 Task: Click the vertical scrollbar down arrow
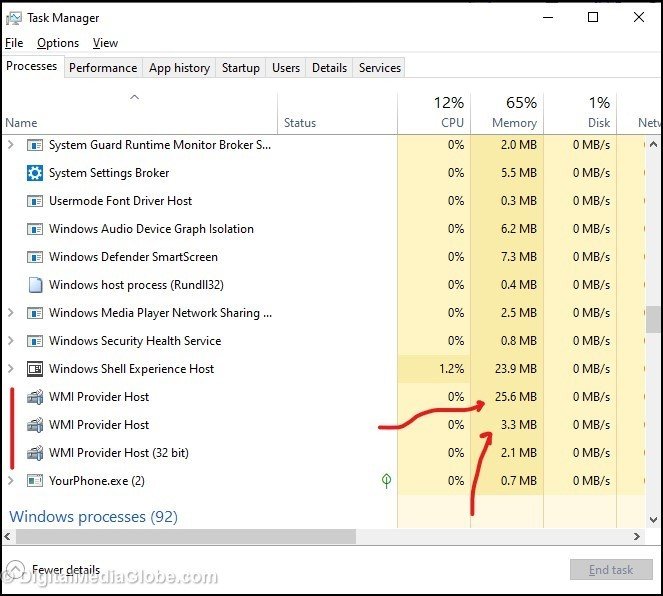point(653,519)
